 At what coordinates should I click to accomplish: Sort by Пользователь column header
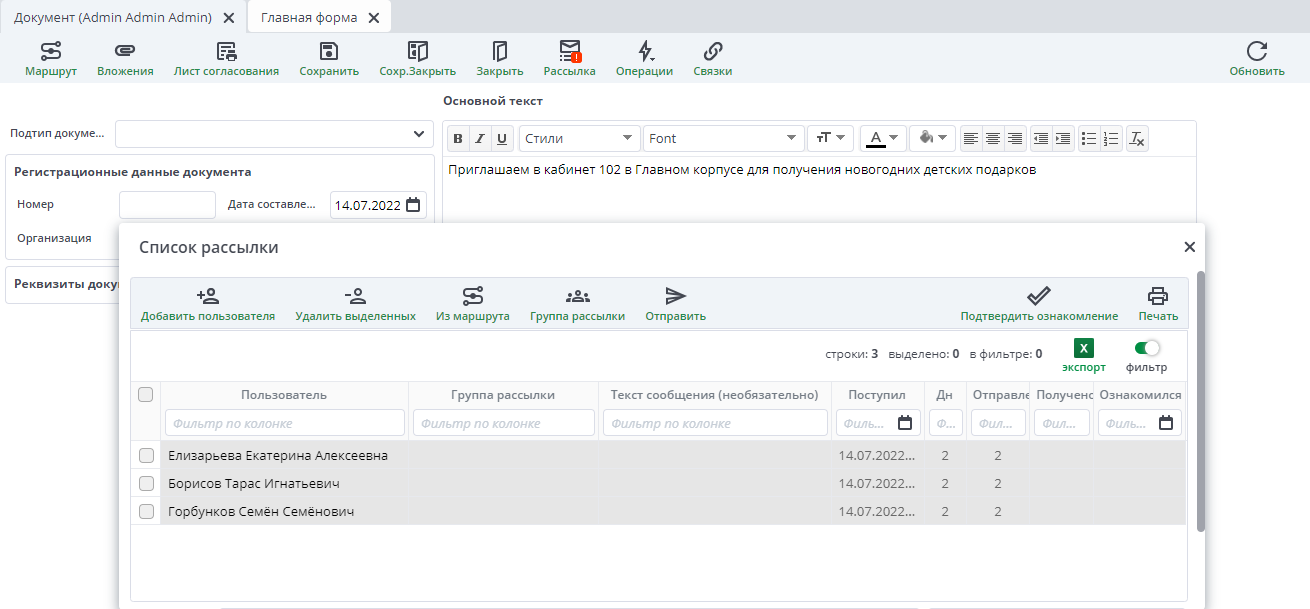coord(284,395)
